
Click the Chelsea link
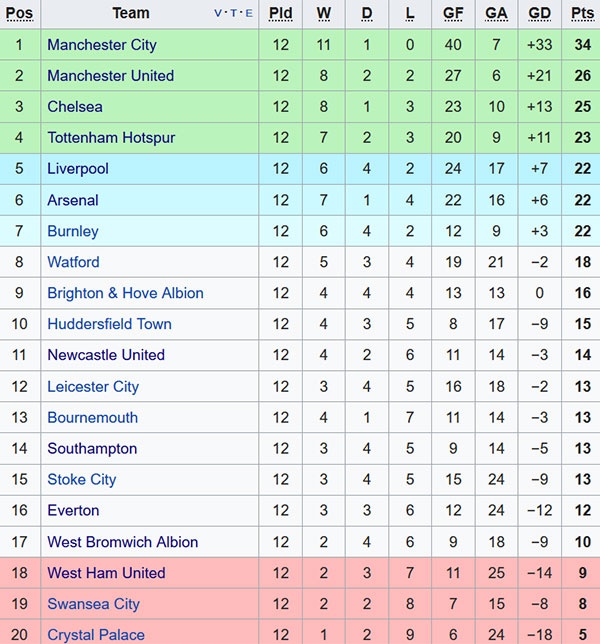click(x=75, y=107)
